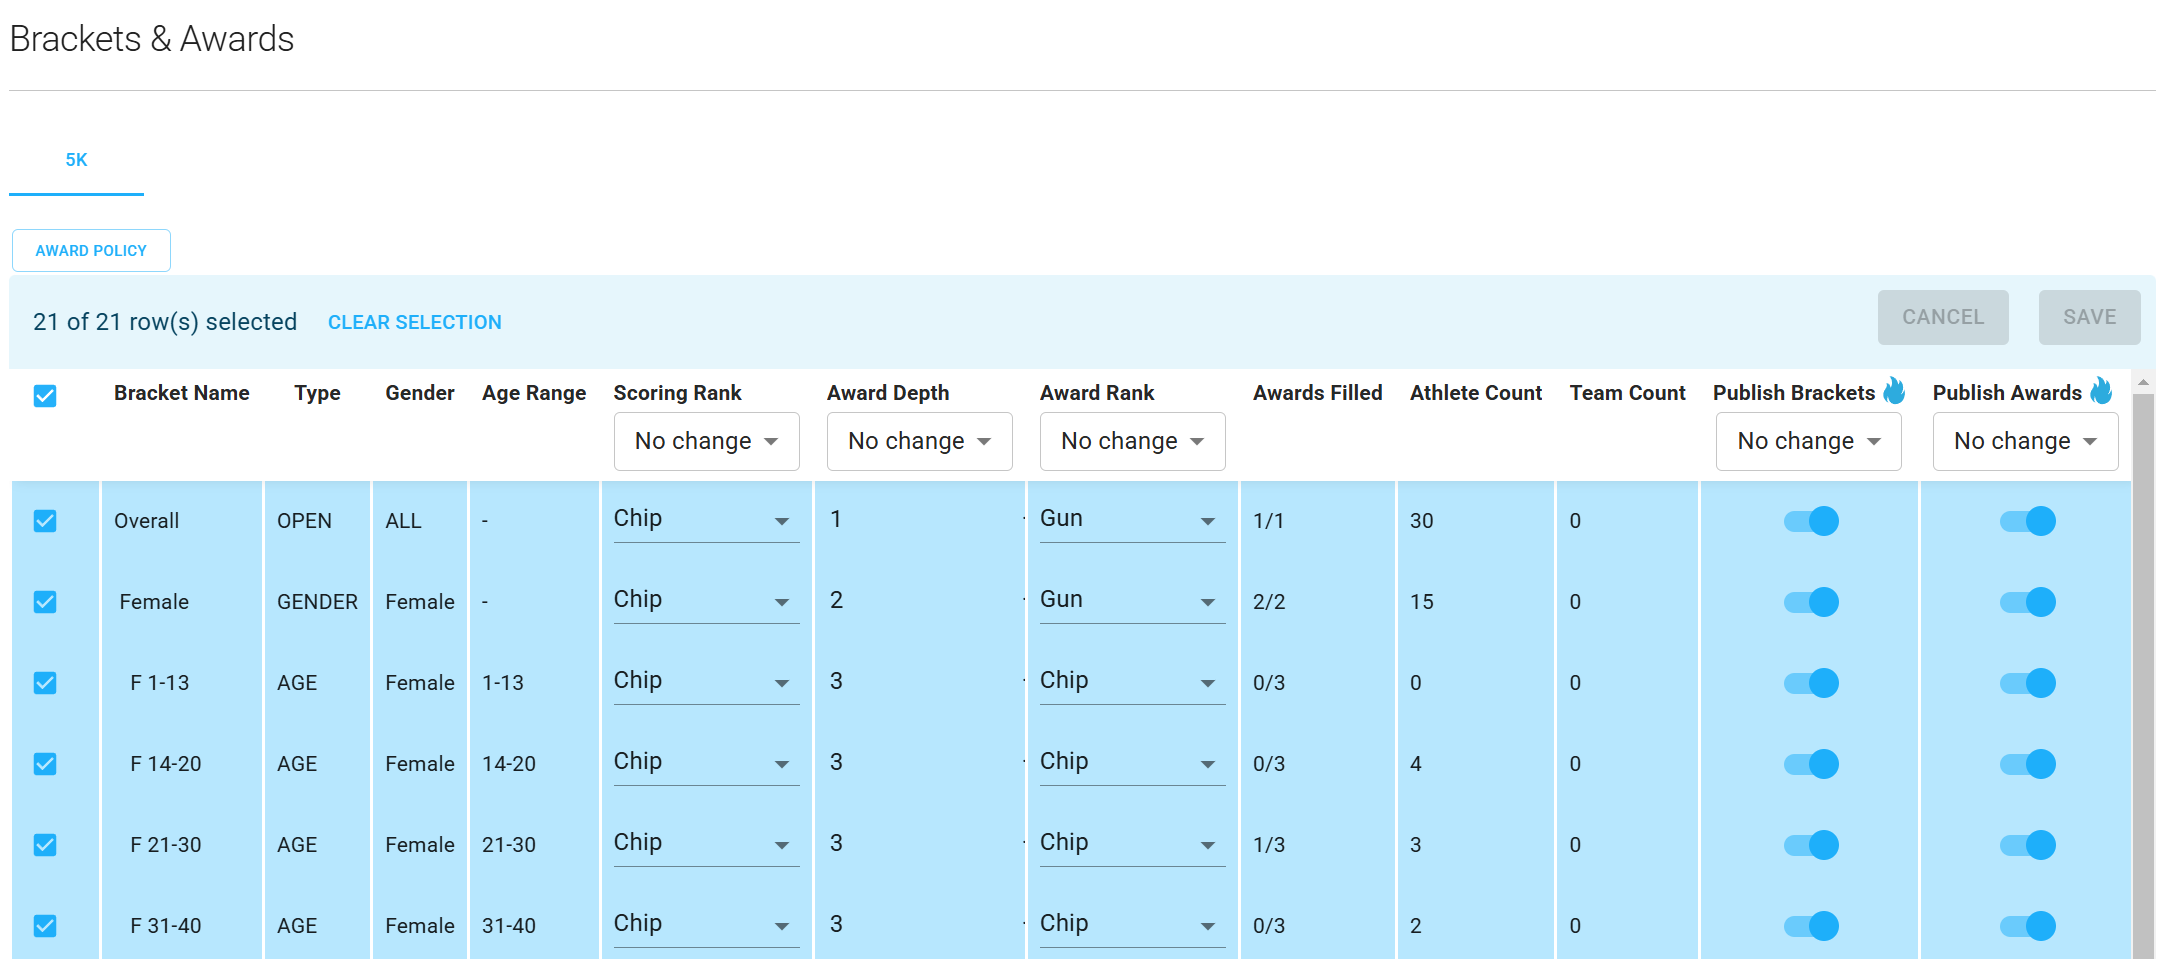Click Clear Selection link
The width and height of the screenshot is (2164, 959).
[415, 322]
